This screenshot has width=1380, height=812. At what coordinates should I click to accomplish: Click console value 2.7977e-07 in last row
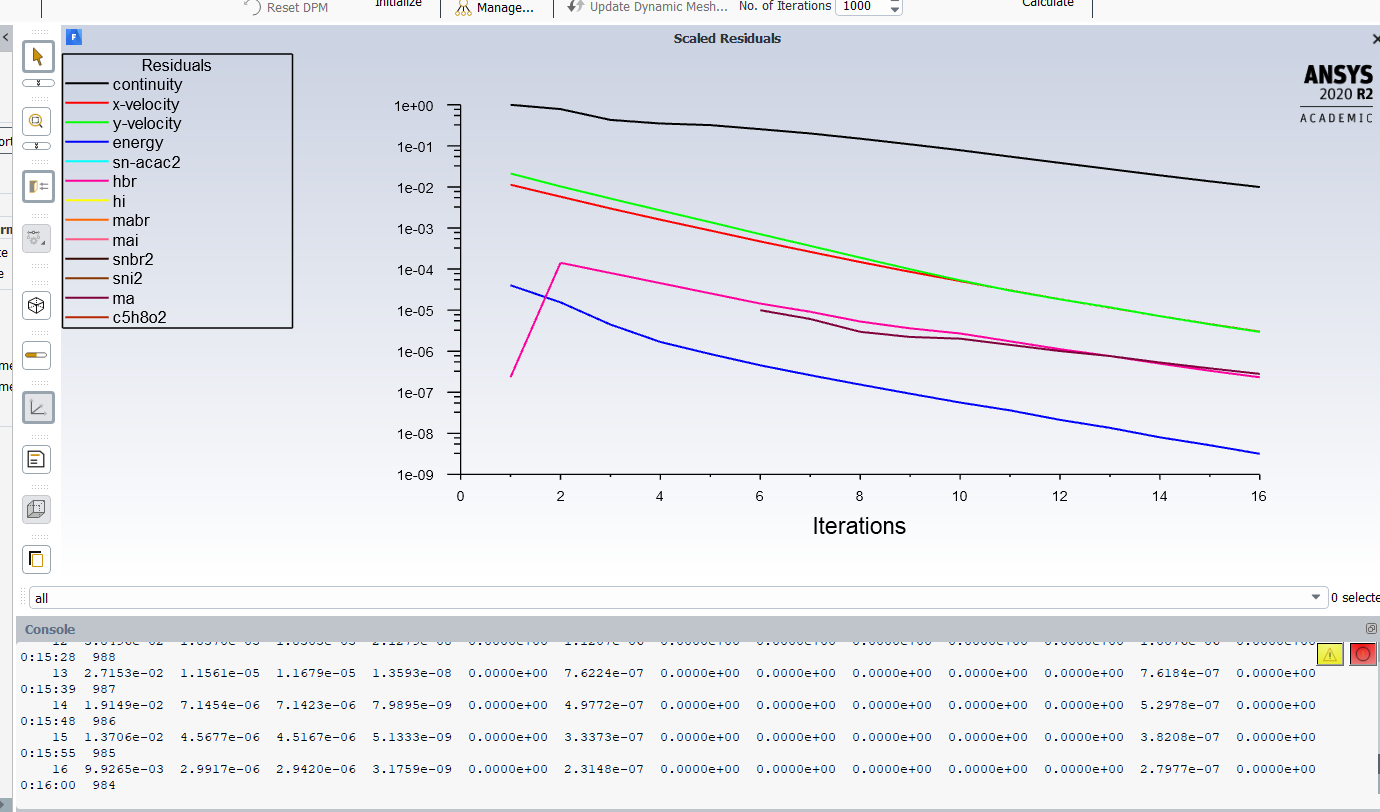[x=1180, y=769]
